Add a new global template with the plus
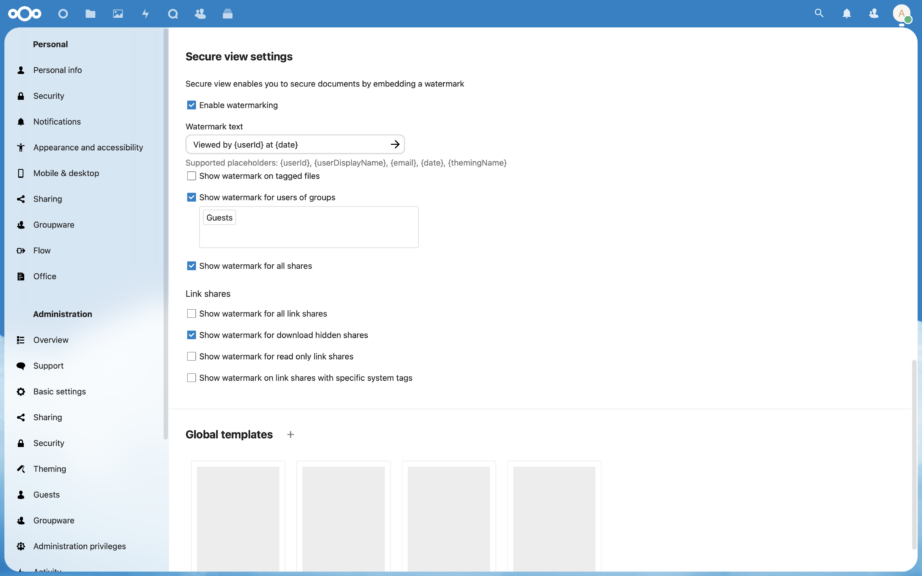This screenshot has height=576, width=922. point(289,434)
